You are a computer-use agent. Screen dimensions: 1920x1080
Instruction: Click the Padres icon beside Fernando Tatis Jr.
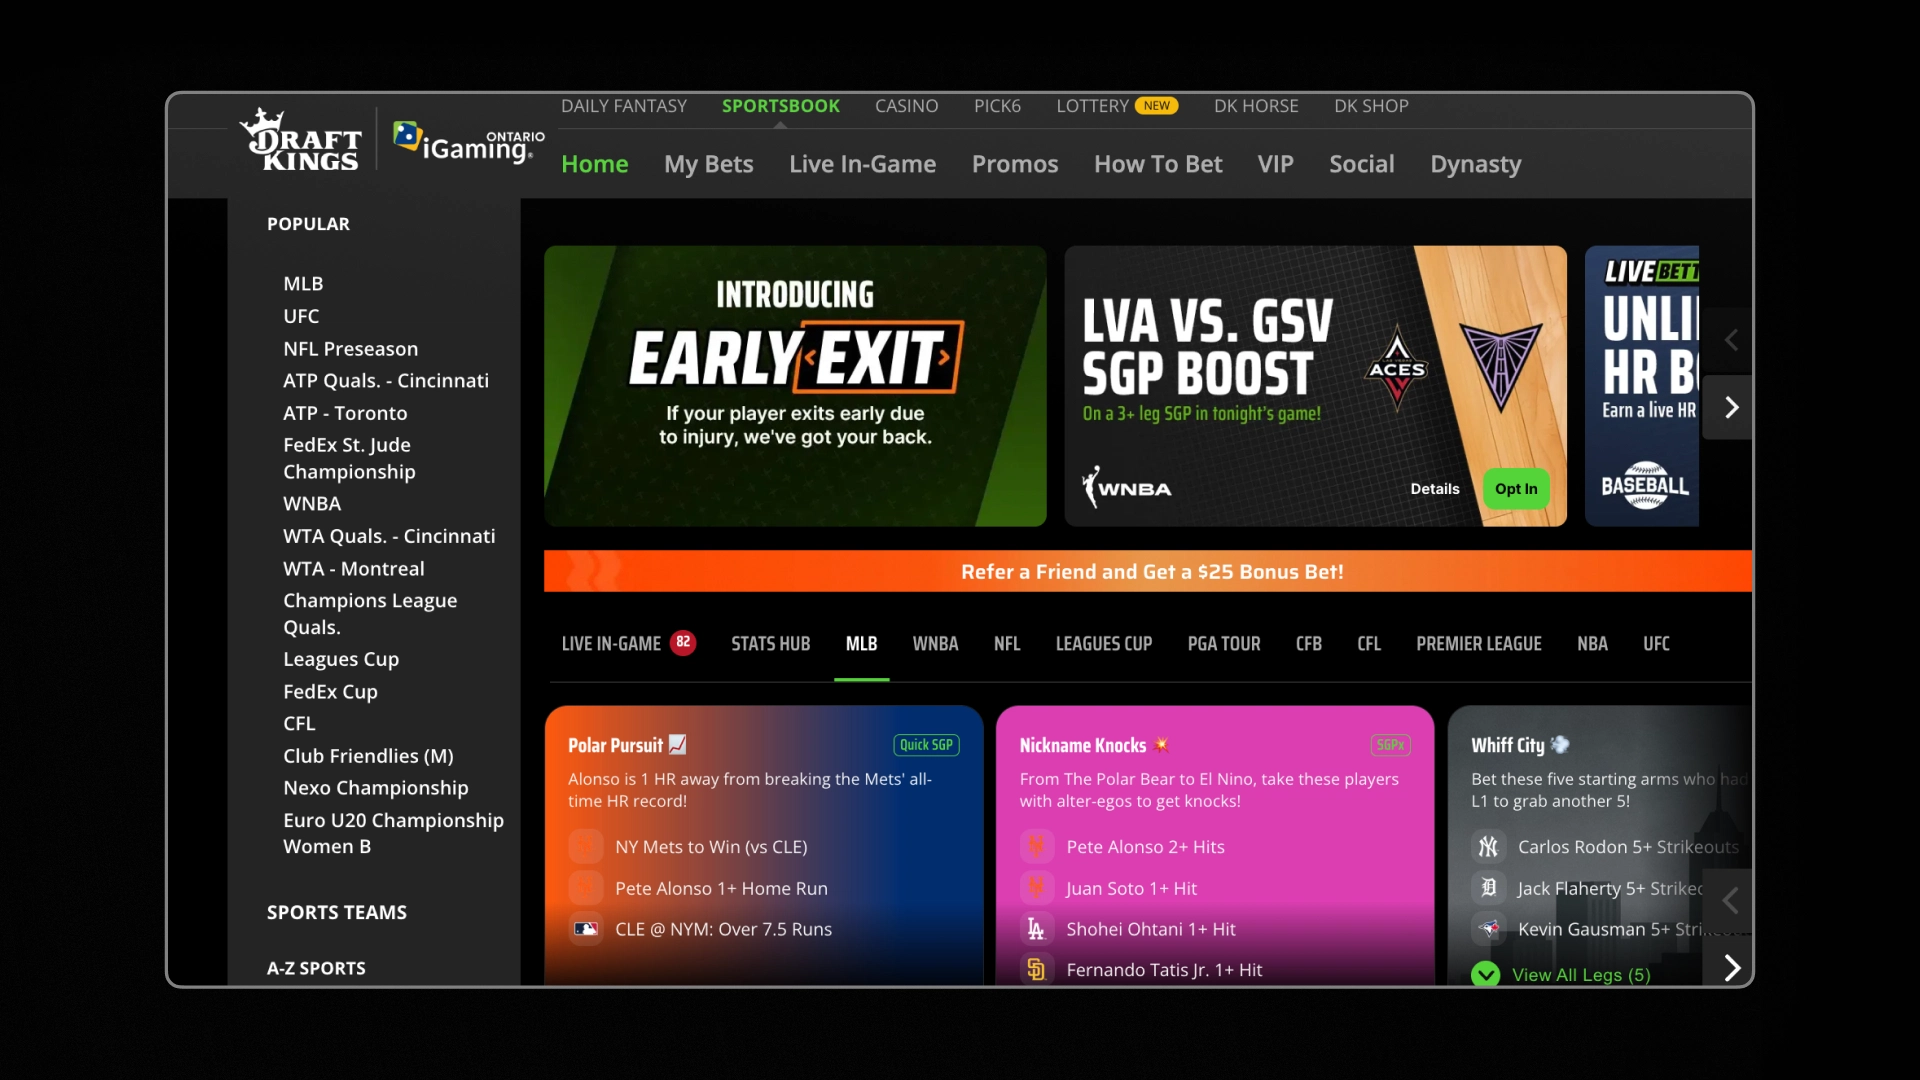1037,969
